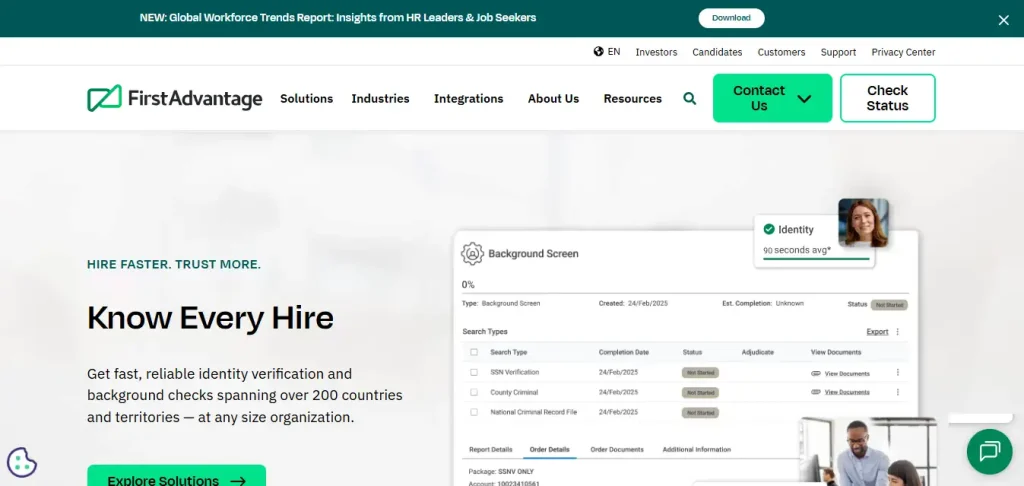The image size is (1024, 486).
Task: Open the site search magnifier icon
Action: 690,99
